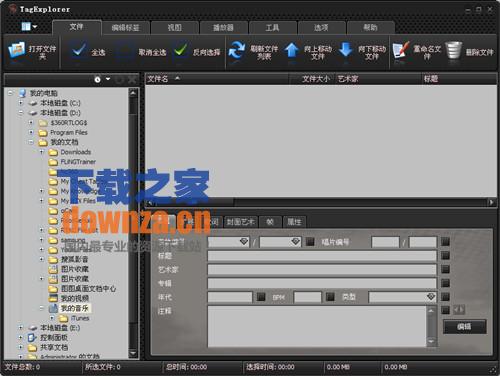Viewport: 500px width, 376px height.
Task: Click the rename file pencil icon
Action: (x=400, y=51)
